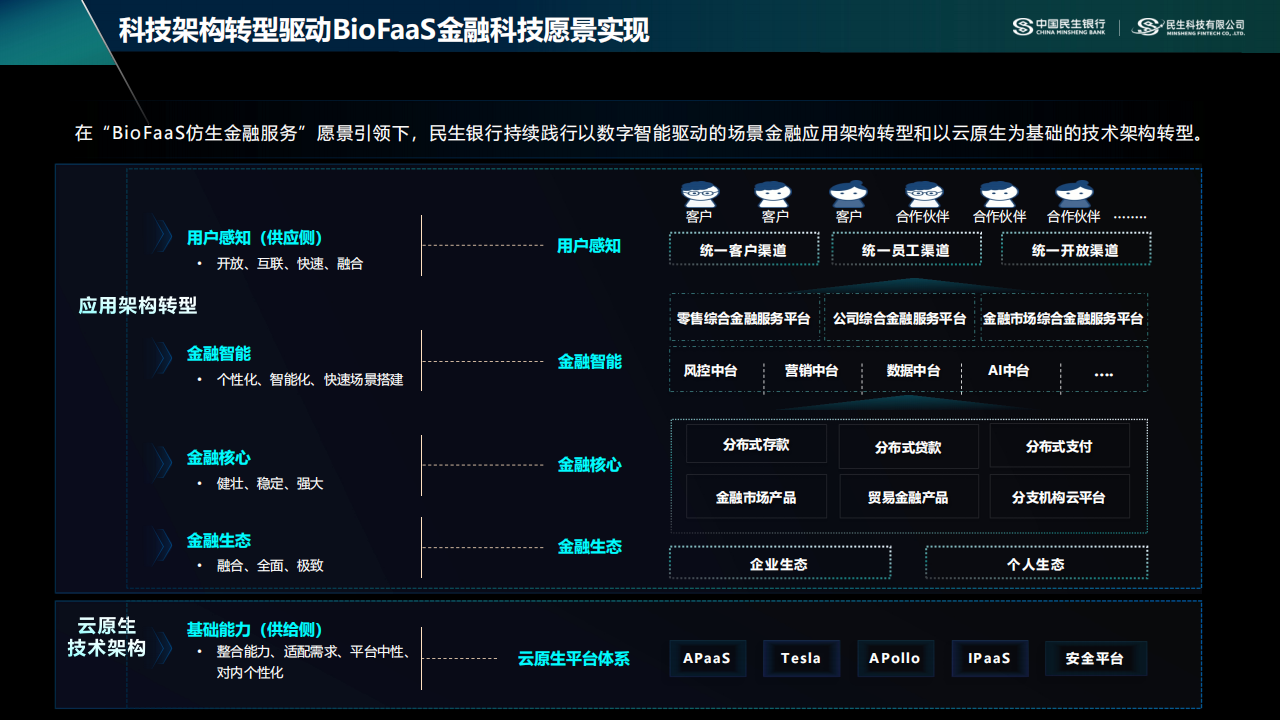Click the chevron arrow beside 金融核心 heading
1280x720 pixels.
click(160, 461)
